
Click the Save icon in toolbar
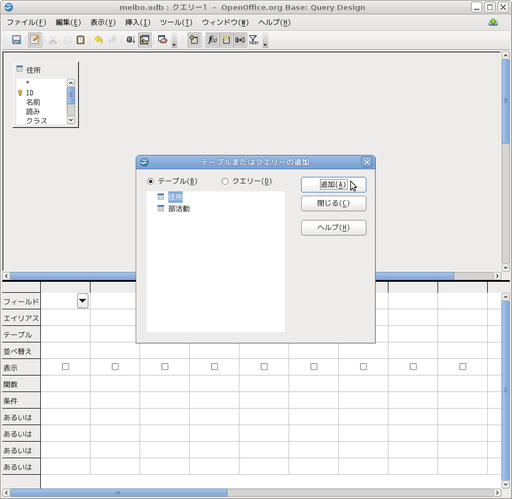point(16,40)
